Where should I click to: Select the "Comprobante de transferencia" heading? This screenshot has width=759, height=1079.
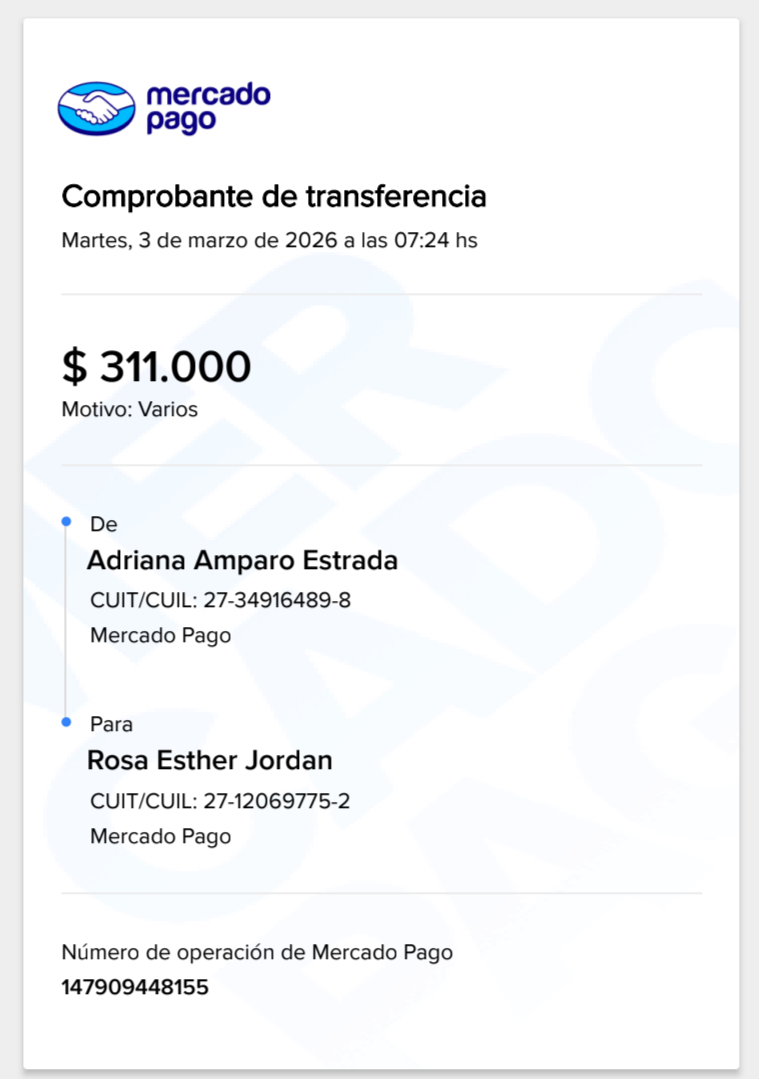click(x=273, y=196)
